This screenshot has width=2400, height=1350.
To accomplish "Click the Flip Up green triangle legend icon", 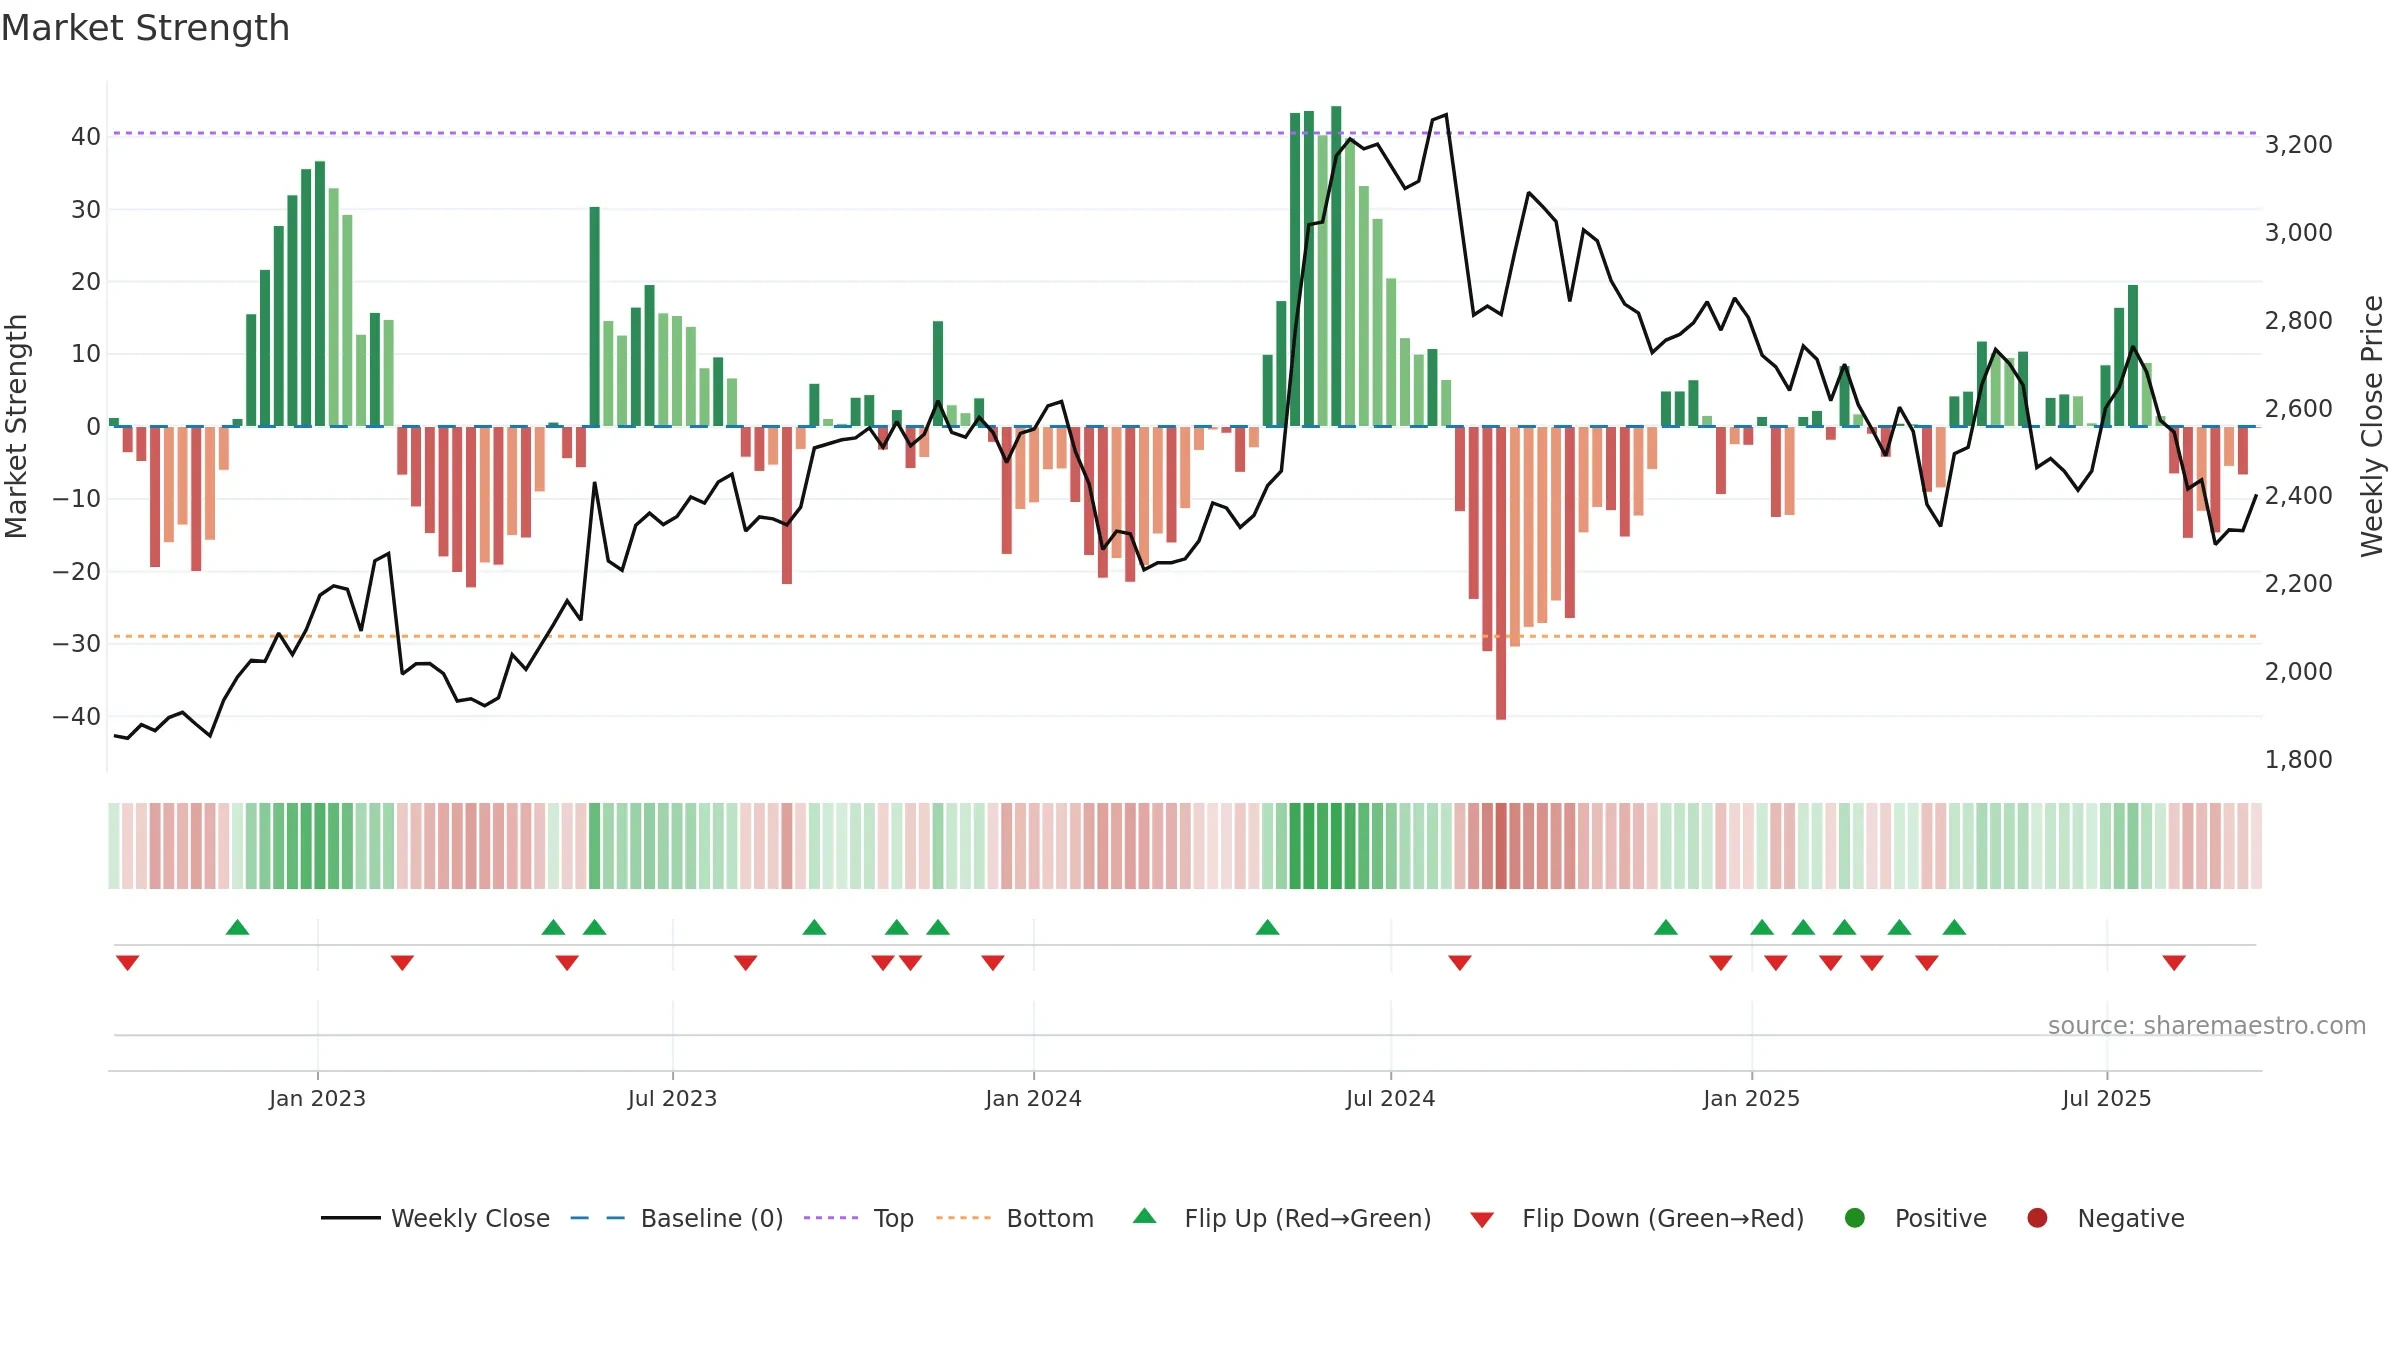I will (1145, 1216).
